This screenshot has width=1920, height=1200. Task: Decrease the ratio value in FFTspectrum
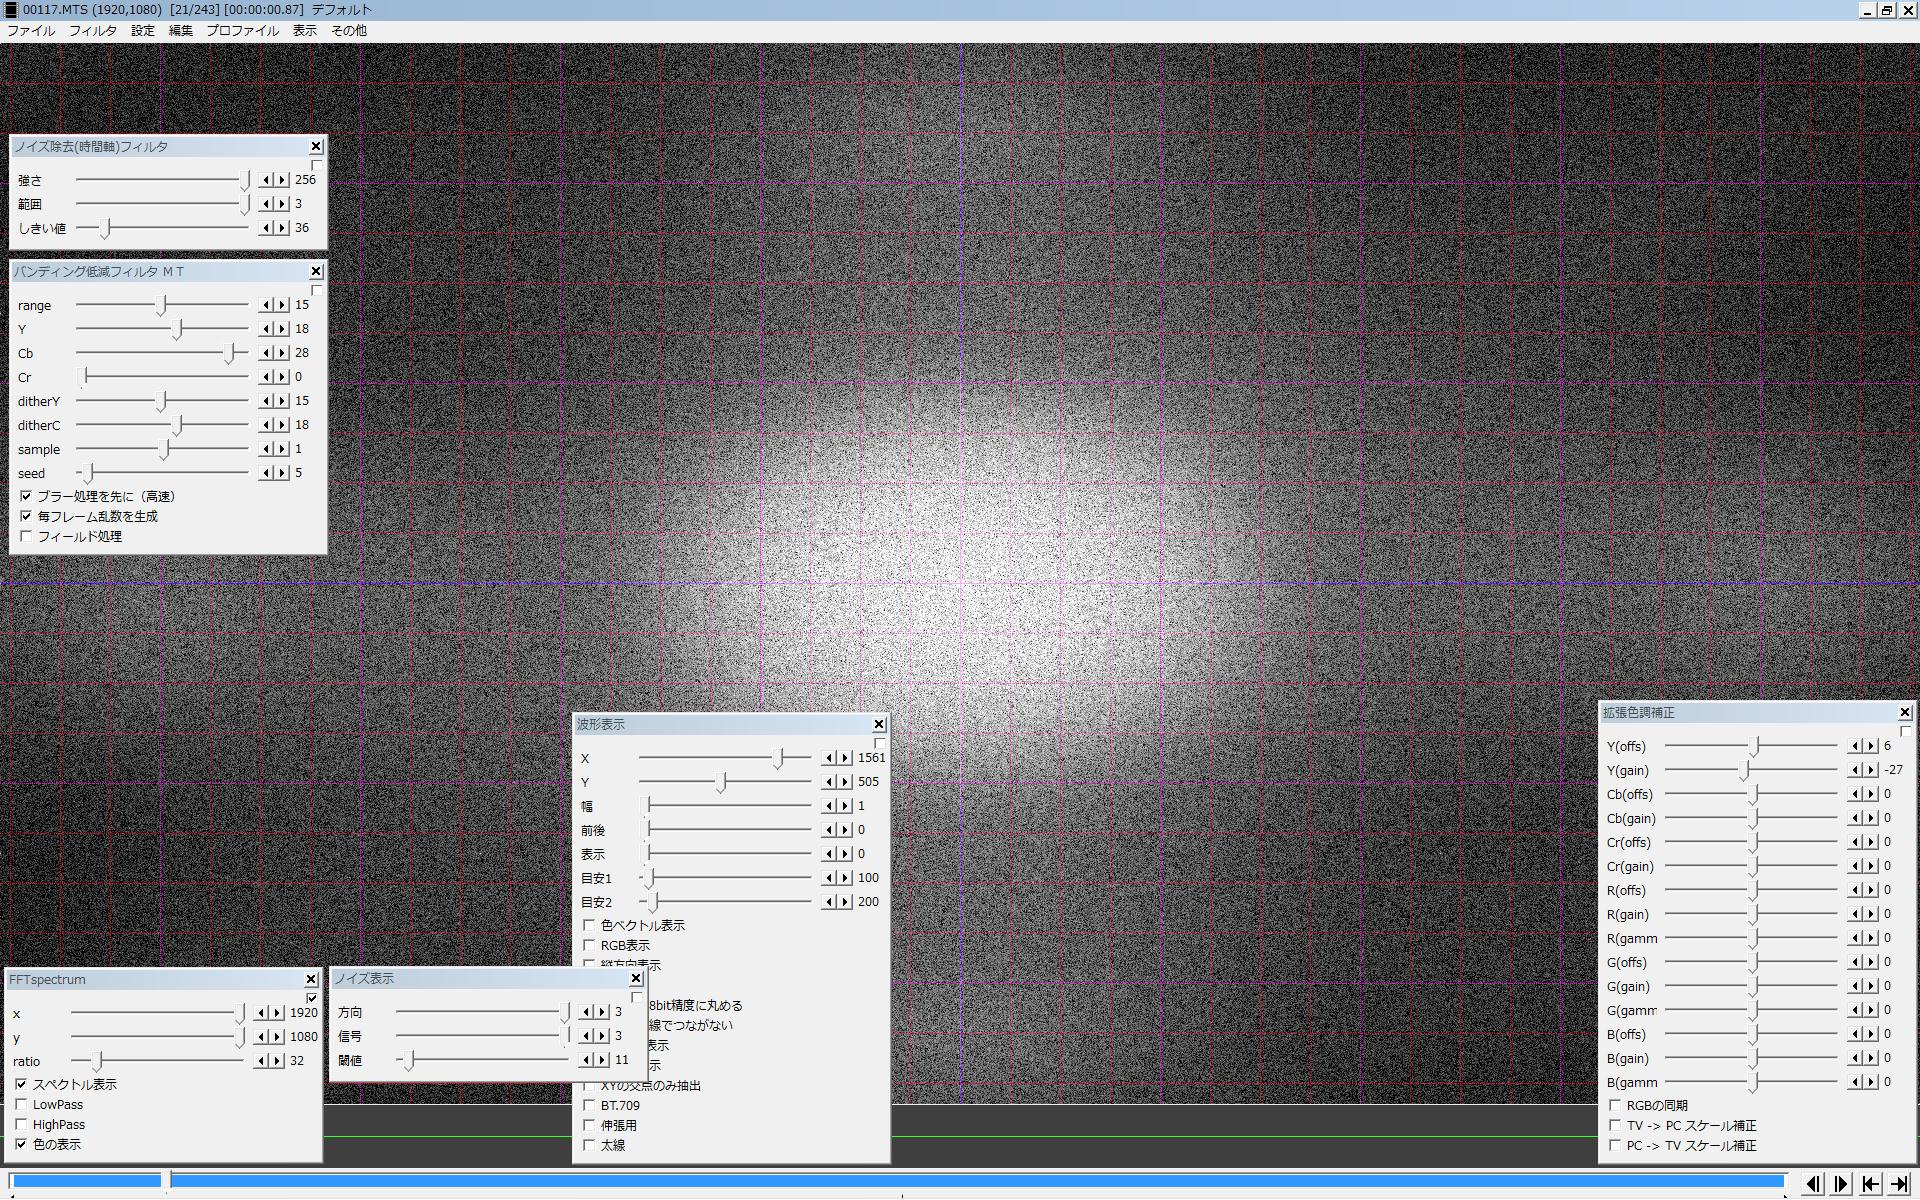(x=263, y=1061)
